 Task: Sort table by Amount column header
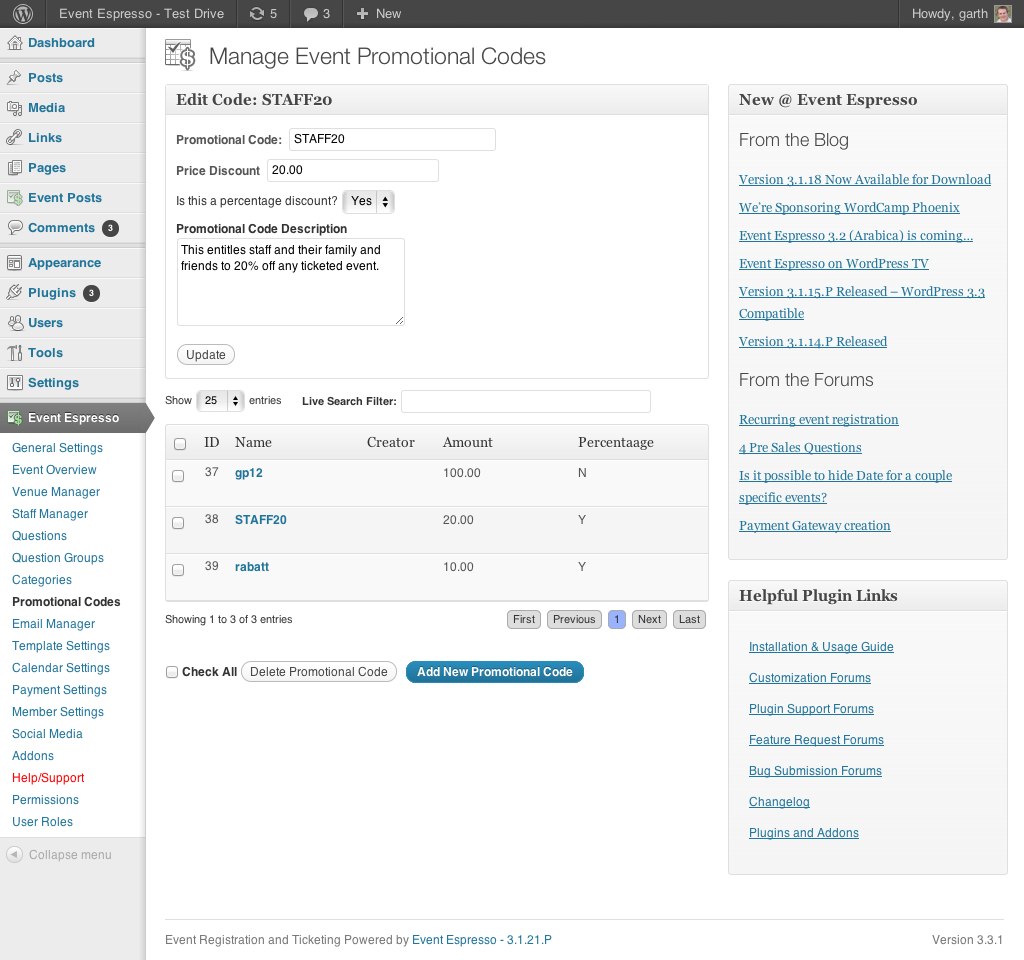click(468, 442)
